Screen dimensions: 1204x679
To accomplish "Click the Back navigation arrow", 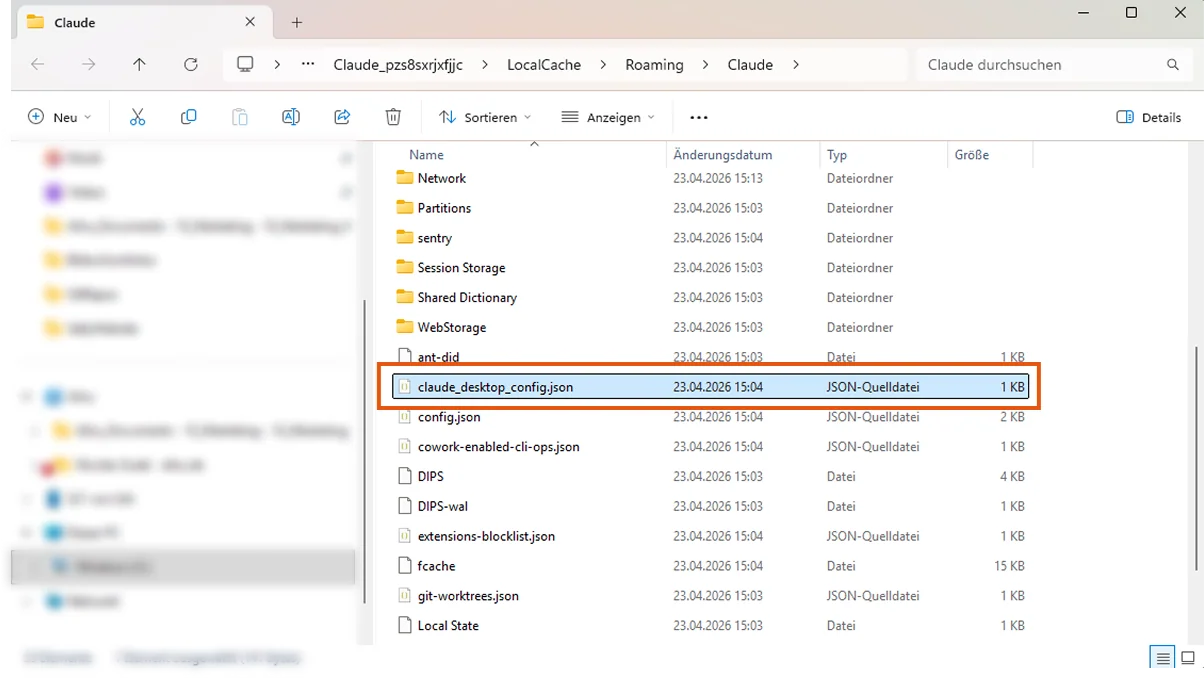I will (x=38, y=65).
